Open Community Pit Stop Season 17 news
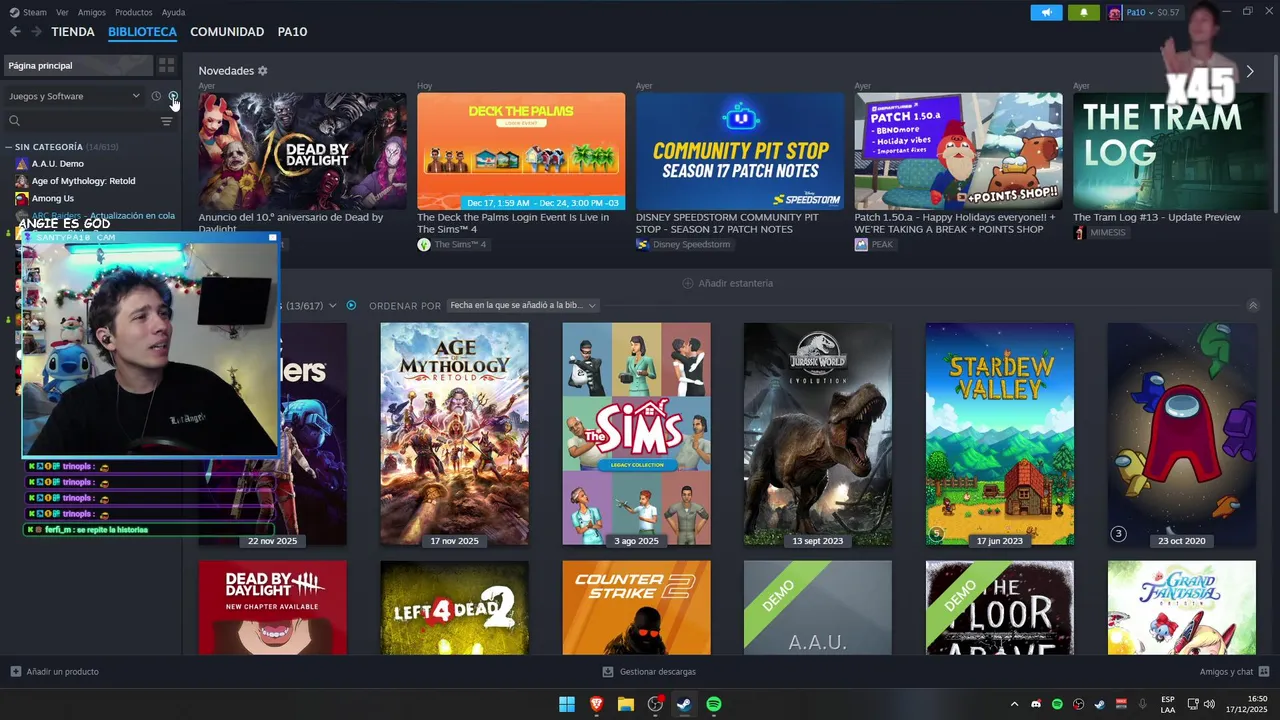 [x=740, y=151]
